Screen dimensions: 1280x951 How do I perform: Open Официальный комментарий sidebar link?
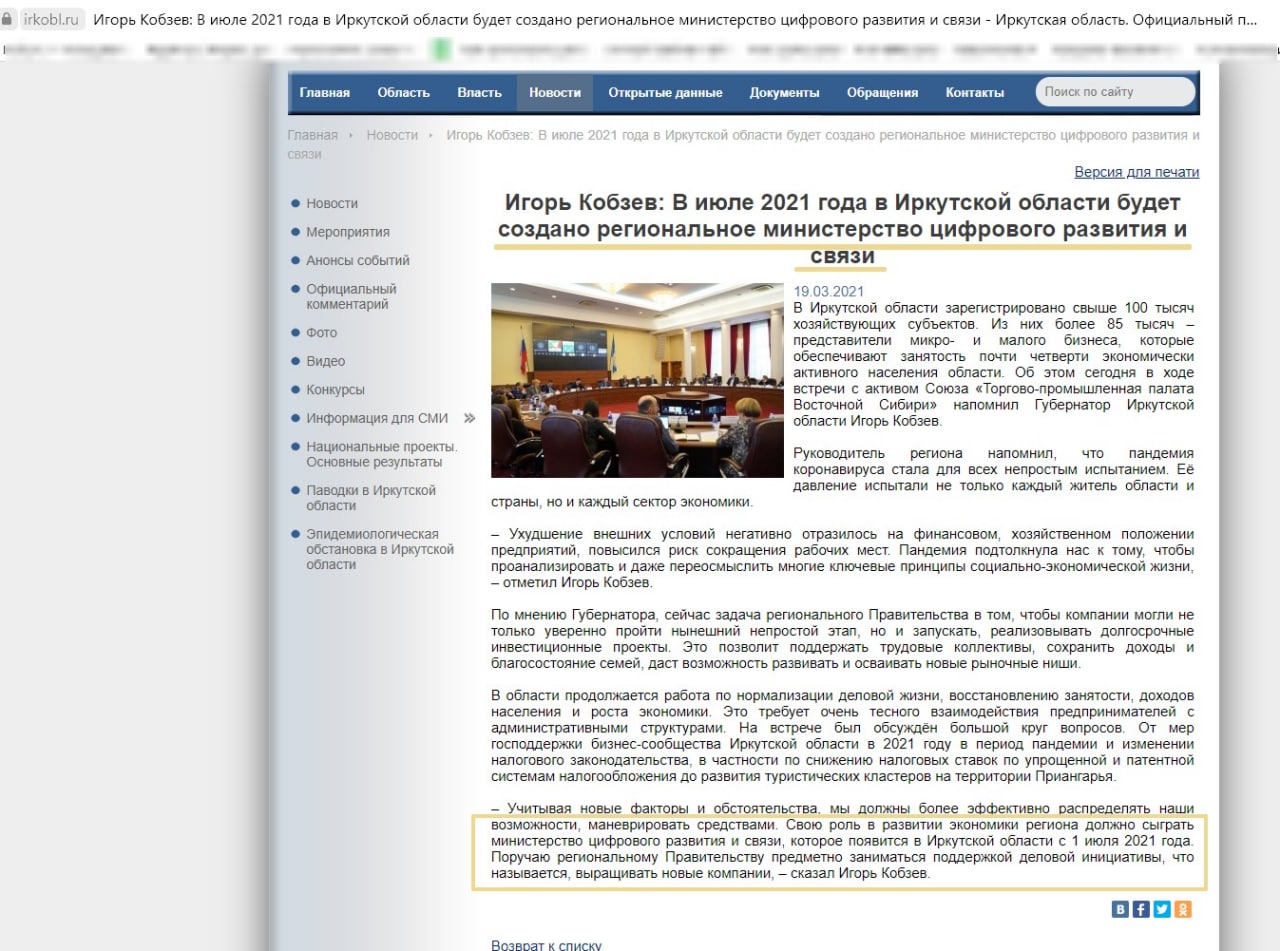[351, 296]
